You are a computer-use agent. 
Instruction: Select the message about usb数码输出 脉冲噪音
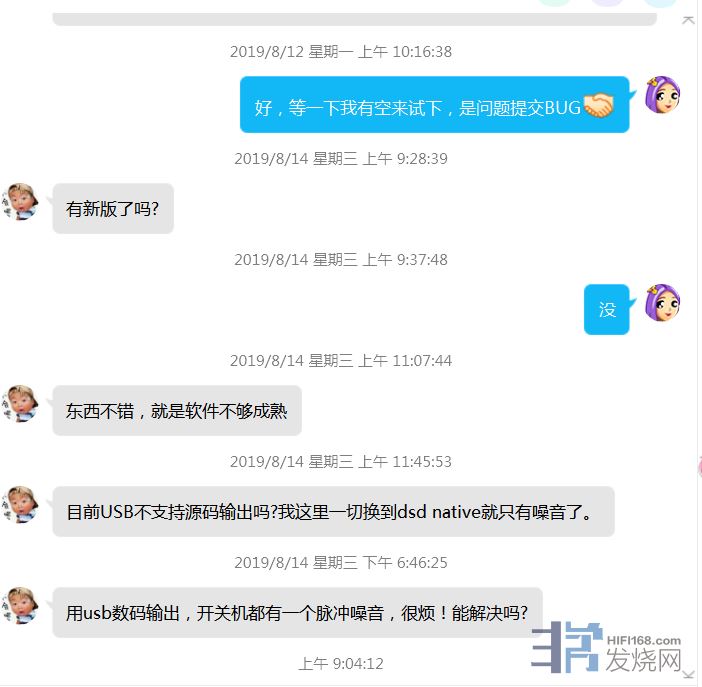point(297,613)
